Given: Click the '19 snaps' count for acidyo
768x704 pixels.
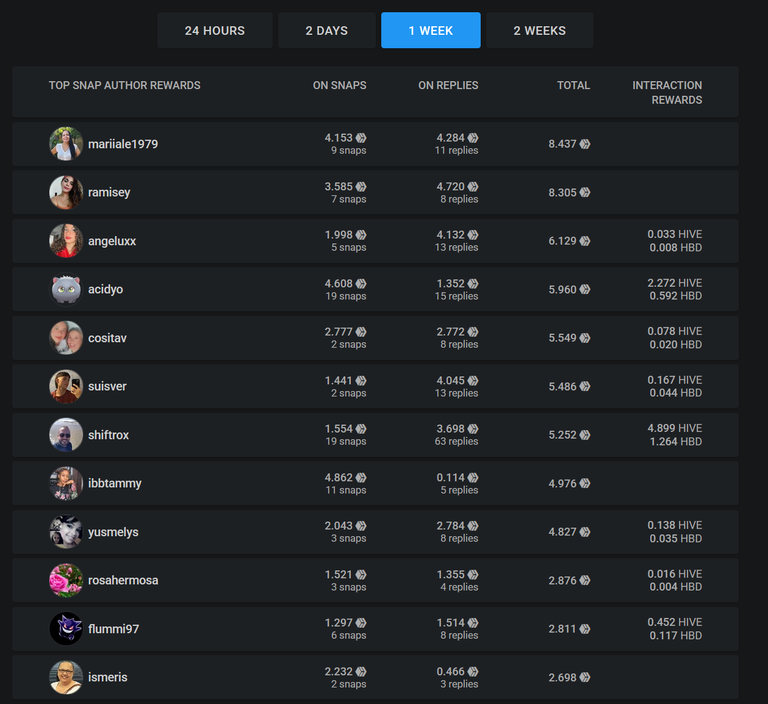Looking at the screenshot, I should pos(346,296).
